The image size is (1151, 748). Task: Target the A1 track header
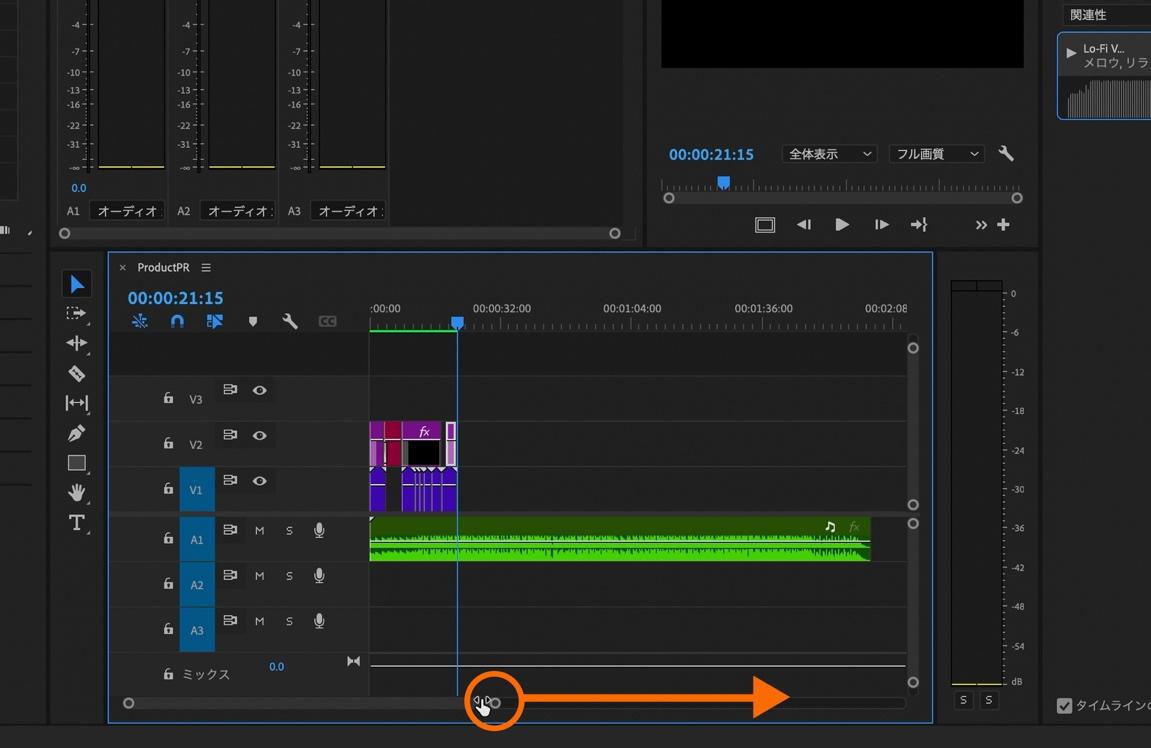[197, 539]
